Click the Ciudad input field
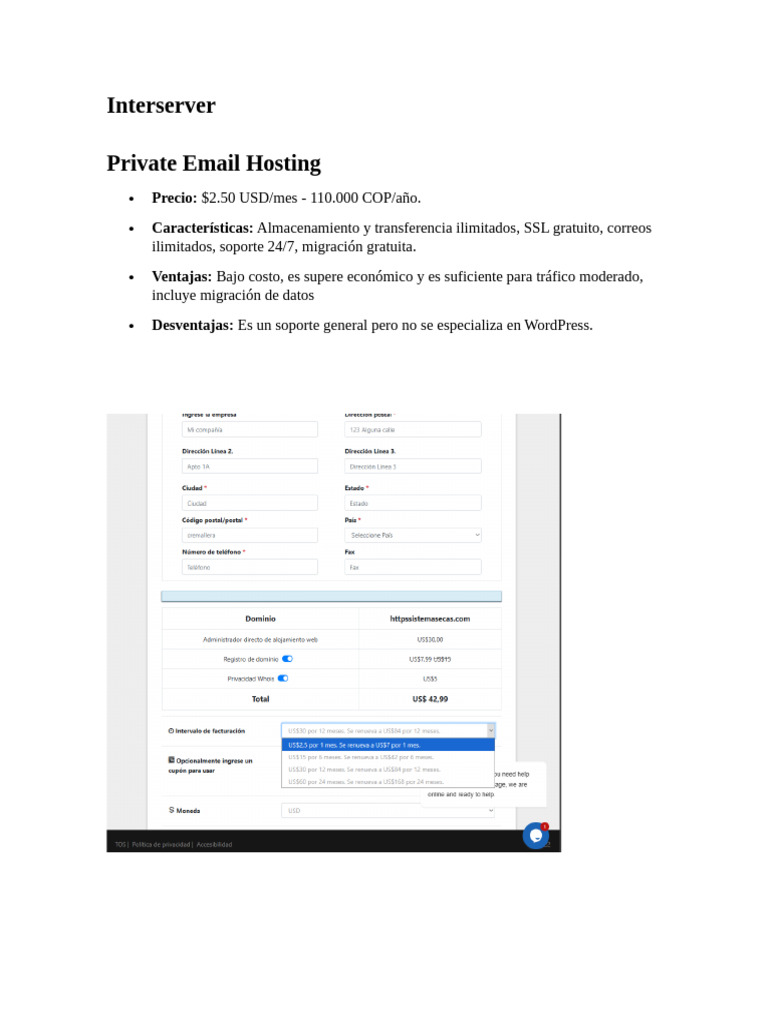 point(249,503)
